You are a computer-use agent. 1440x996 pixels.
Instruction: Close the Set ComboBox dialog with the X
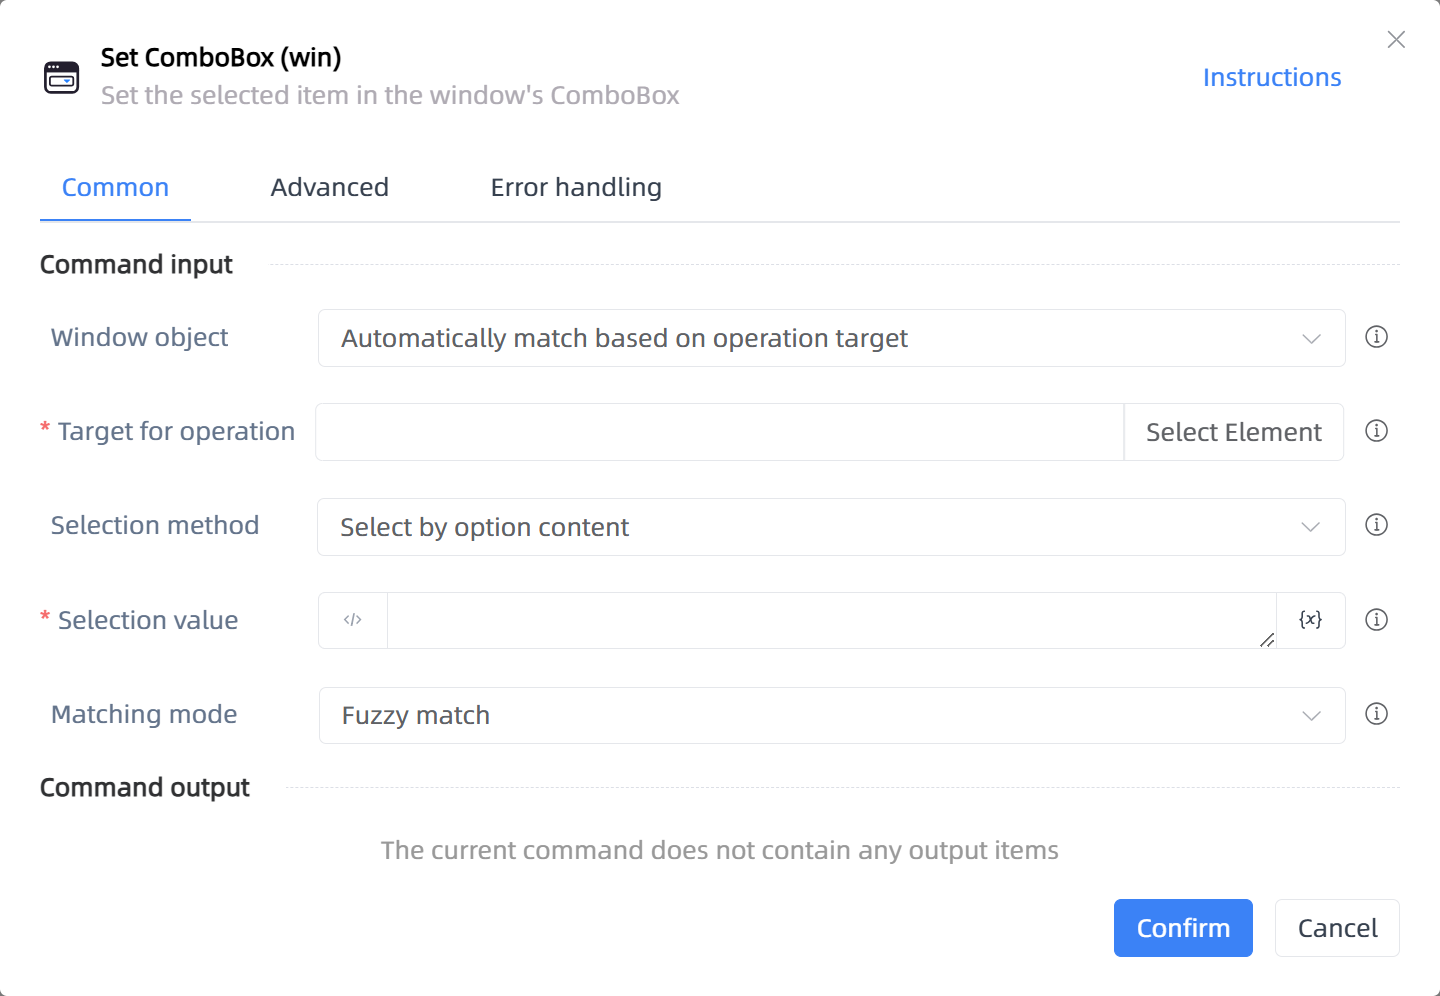coord(1396,39)
